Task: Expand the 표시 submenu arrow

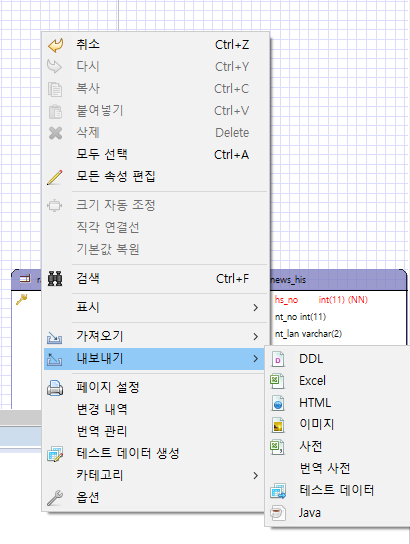Action: tap(256, 308)
